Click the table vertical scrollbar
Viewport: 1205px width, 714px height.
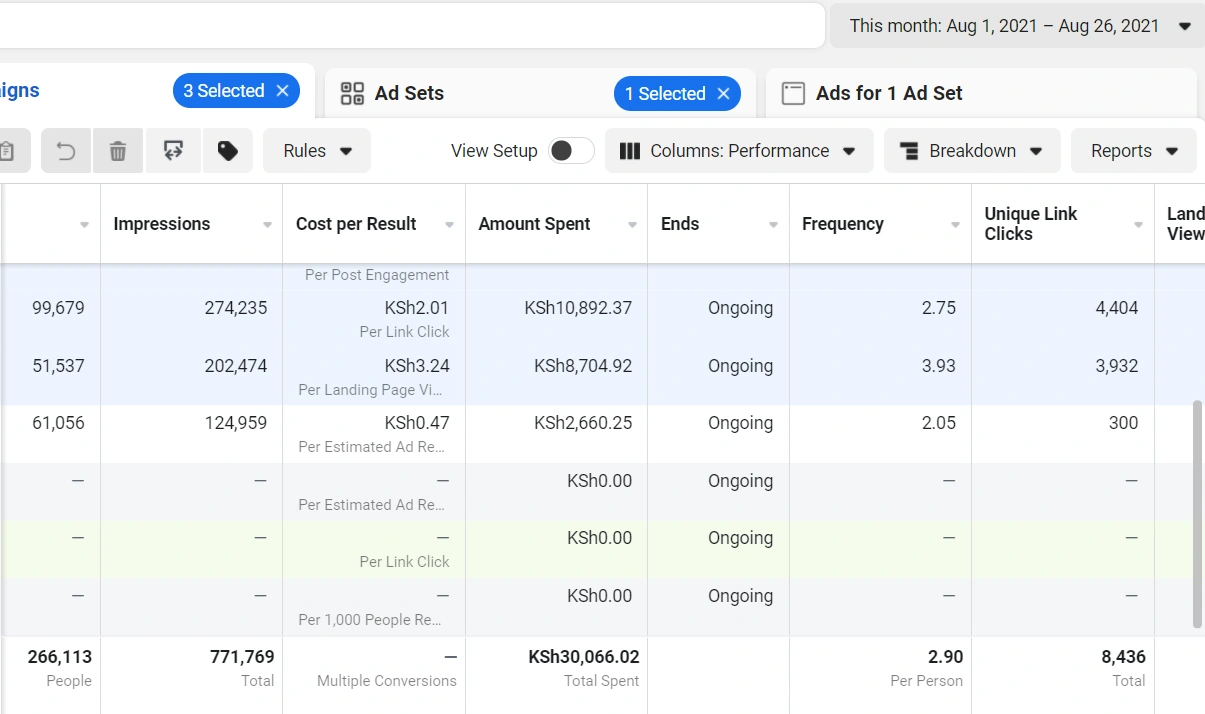click(1197, 515)
